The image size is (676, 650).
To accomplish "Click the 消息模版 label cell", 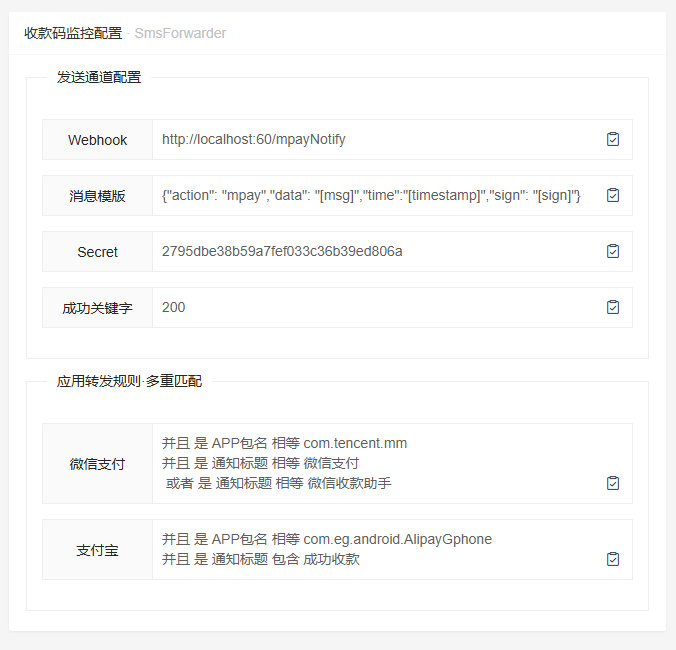I will click(97, 196).
